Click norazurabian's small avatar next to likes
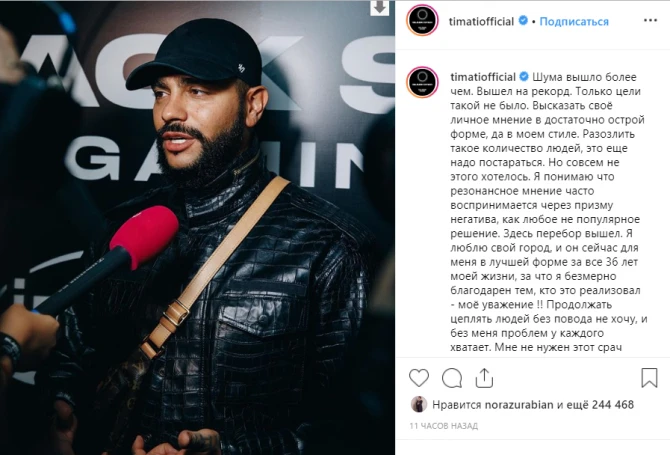The height and width of the screenshot is (455, 670). tap(419, 404)
